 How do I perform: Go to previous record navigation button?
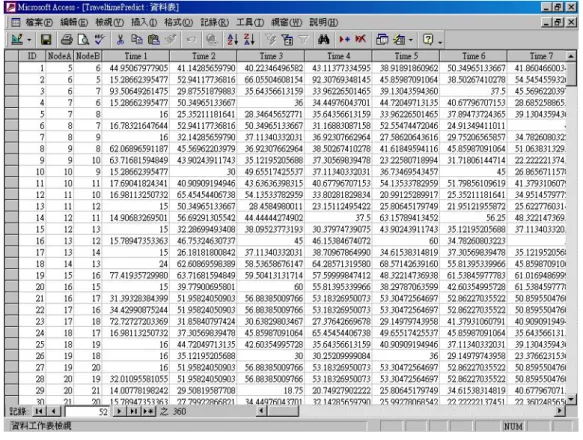pyautogui.click(x=54, y=411)
